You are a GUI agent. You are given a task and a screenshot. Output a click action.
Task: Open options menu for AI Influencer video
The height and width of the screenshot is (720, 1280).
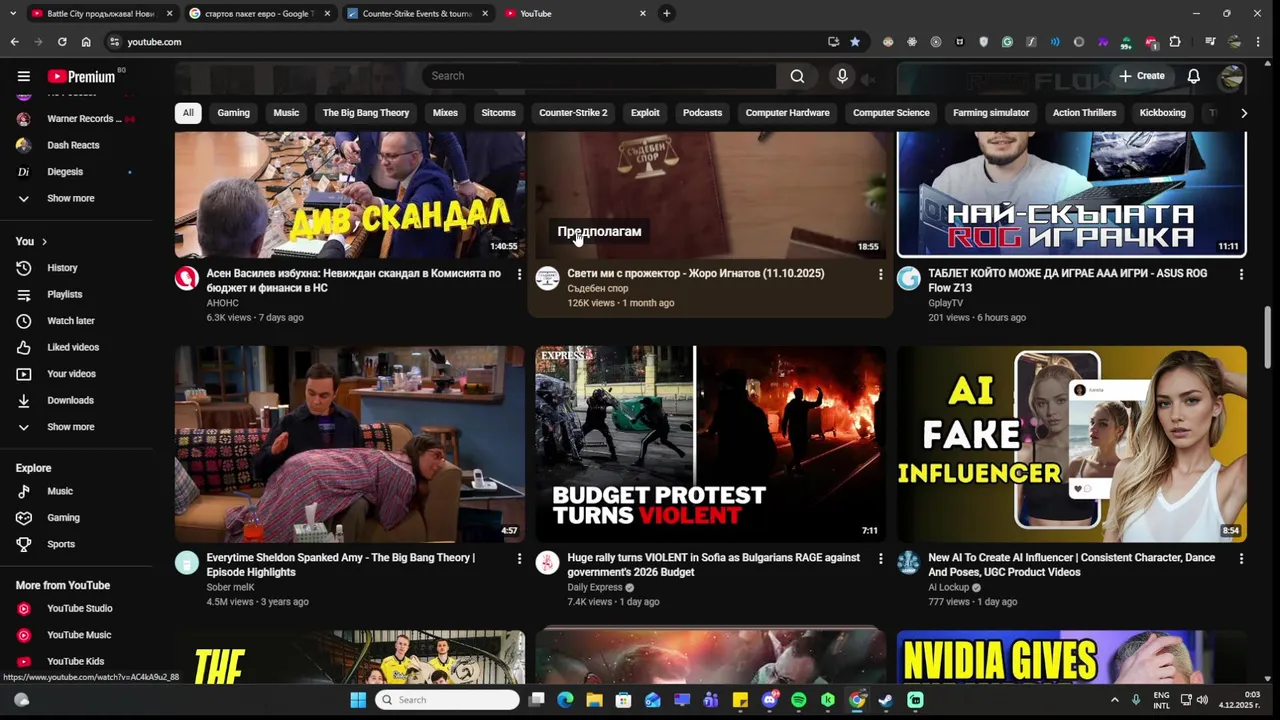point(1241,558)
